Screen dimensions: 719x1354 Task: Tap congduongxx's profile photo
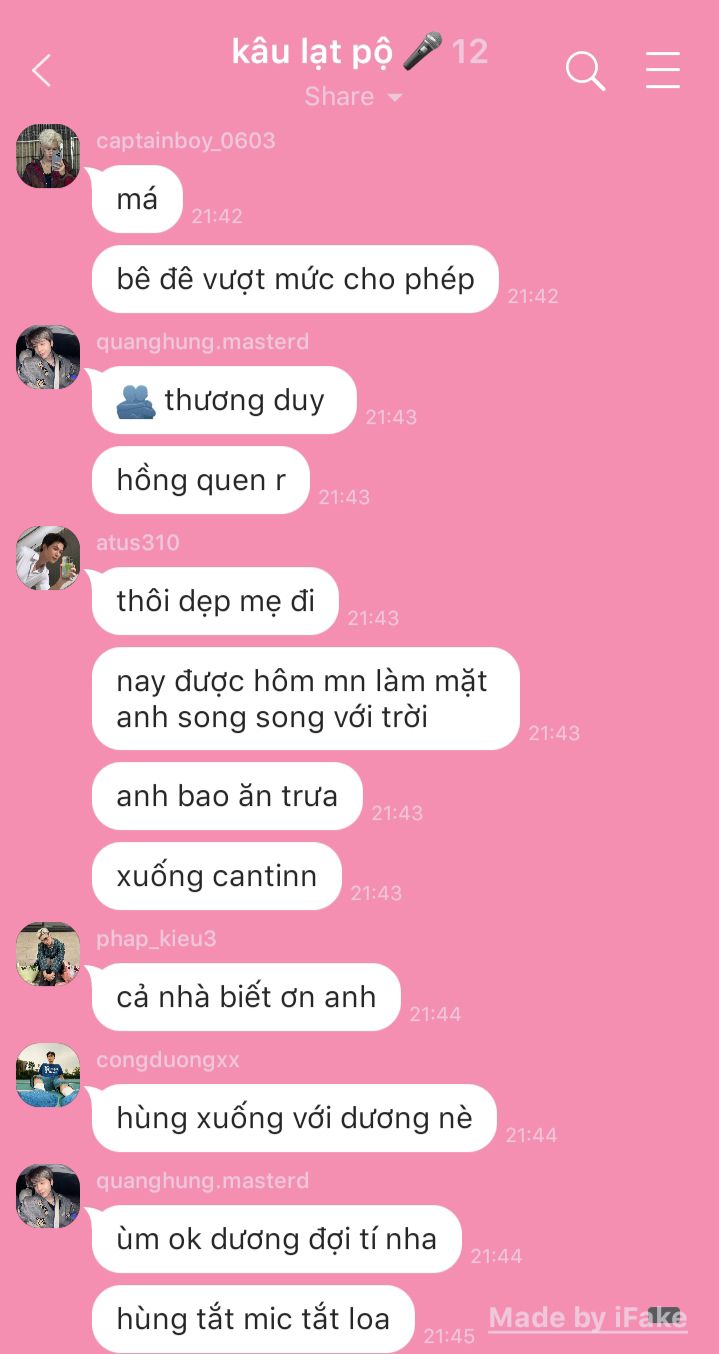(x=48, y=1075)
